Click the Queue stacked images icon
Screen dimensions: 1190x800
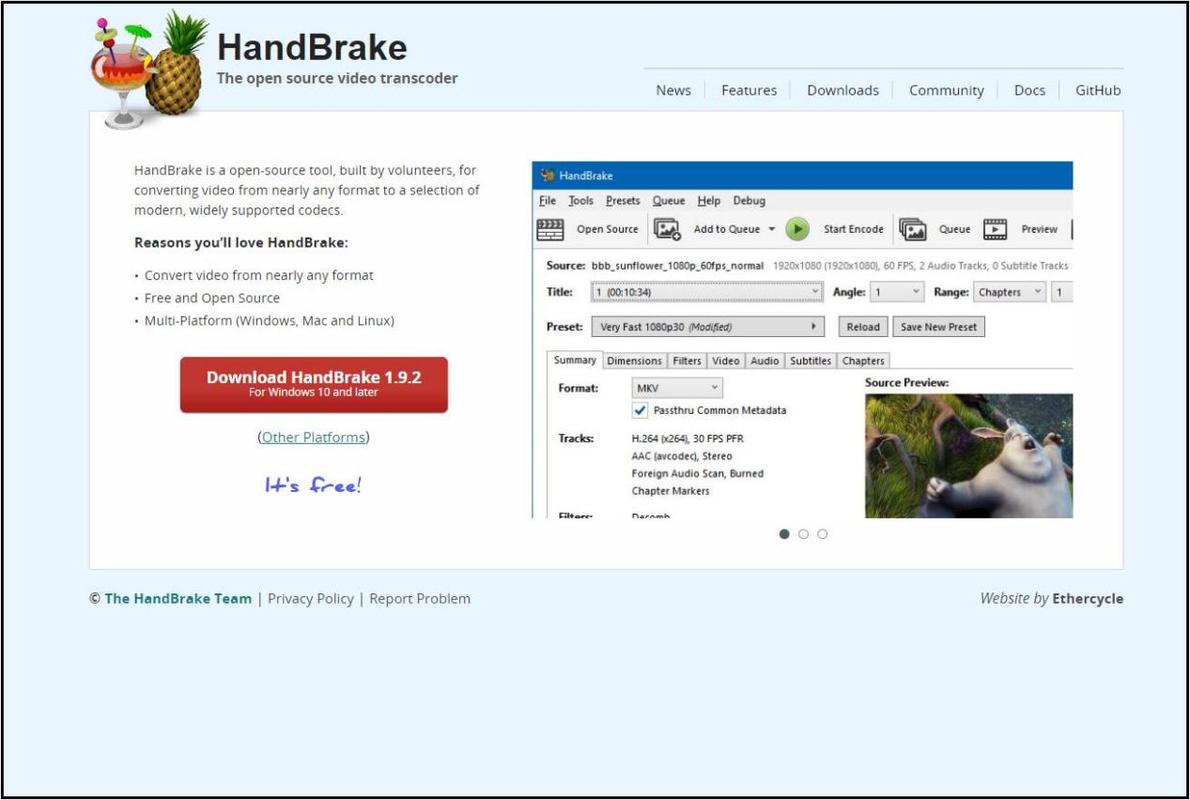tap(912, 229)
